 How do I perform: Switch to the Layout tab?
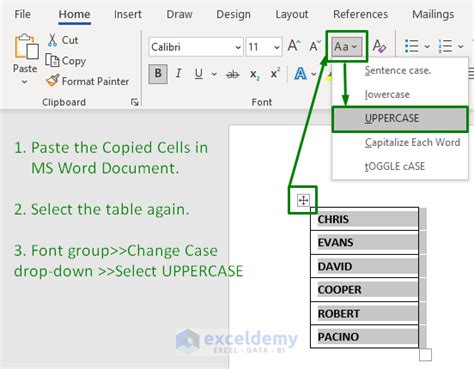(x=292, y=14)
